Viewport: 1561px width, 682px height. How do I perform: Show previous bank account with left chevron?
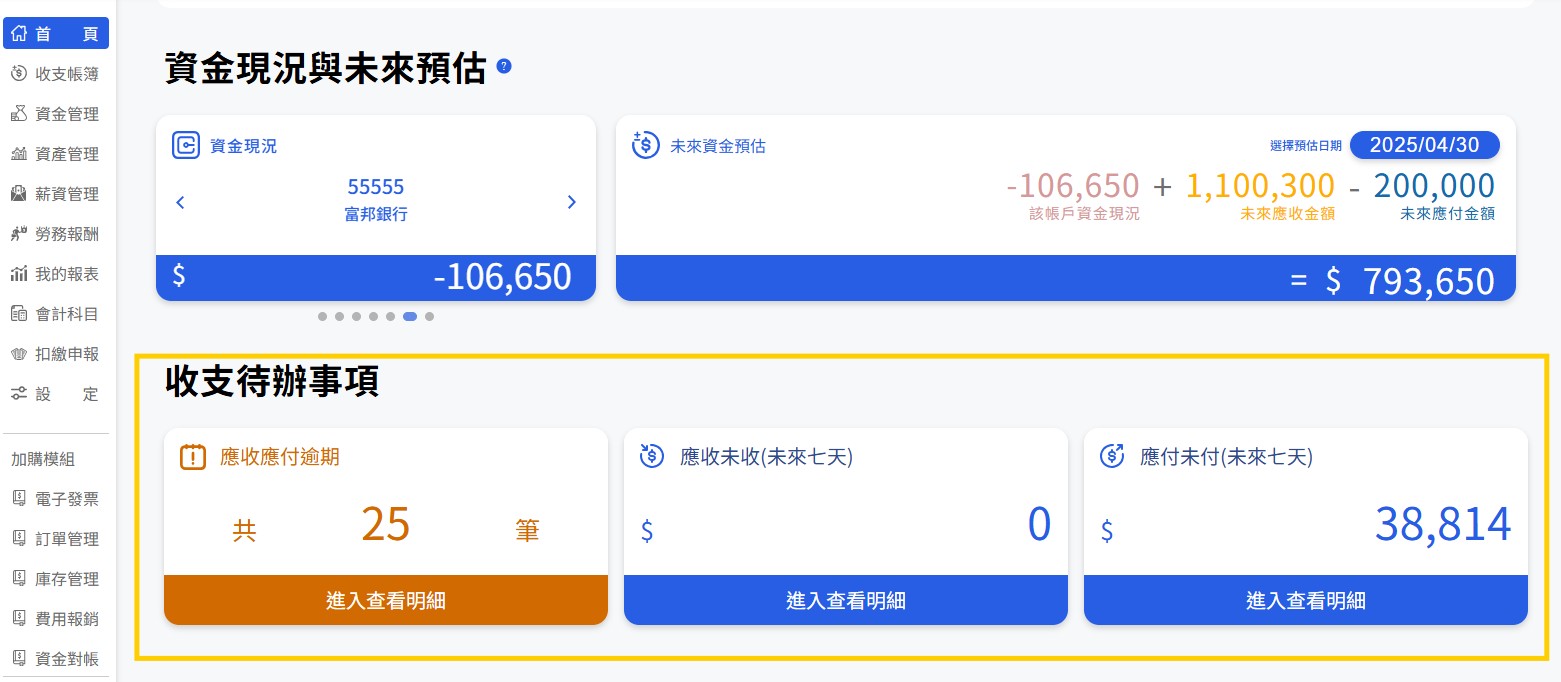point(180,202)
